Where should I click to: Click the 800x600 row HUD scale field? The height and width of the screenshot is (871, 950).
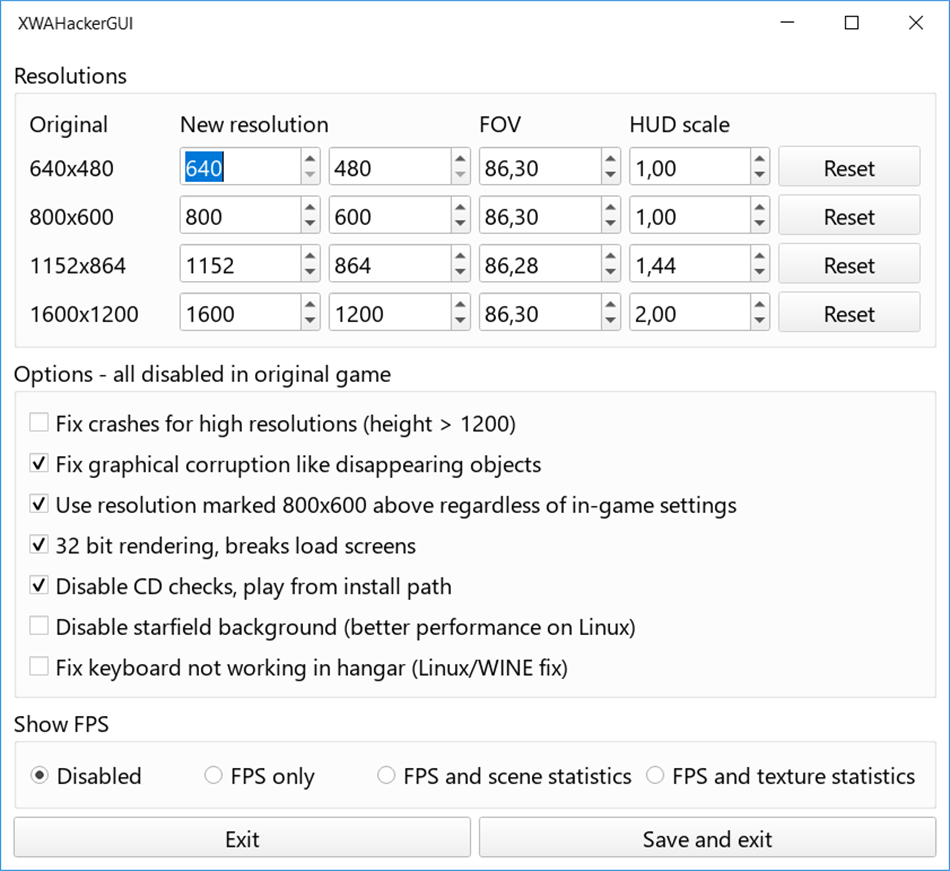click(x=690, y=215)
